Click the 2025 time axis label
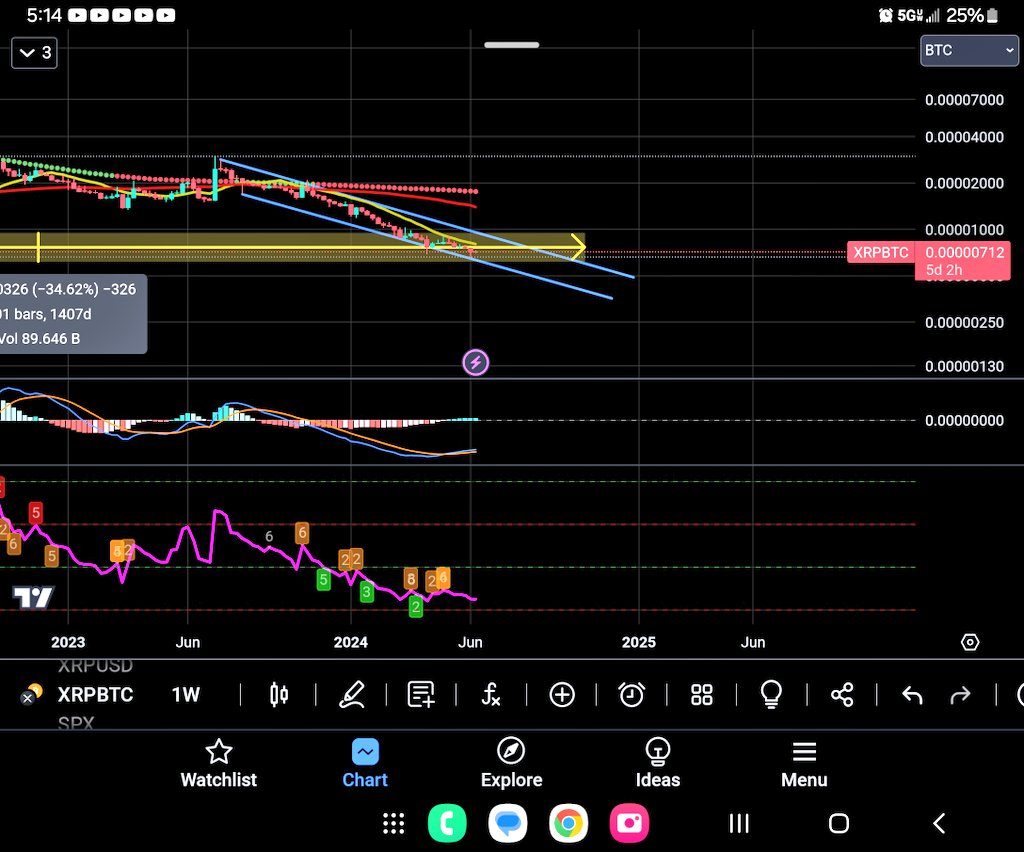The image size is (1024, 852). pyautogui.click(x=639, y=642)
